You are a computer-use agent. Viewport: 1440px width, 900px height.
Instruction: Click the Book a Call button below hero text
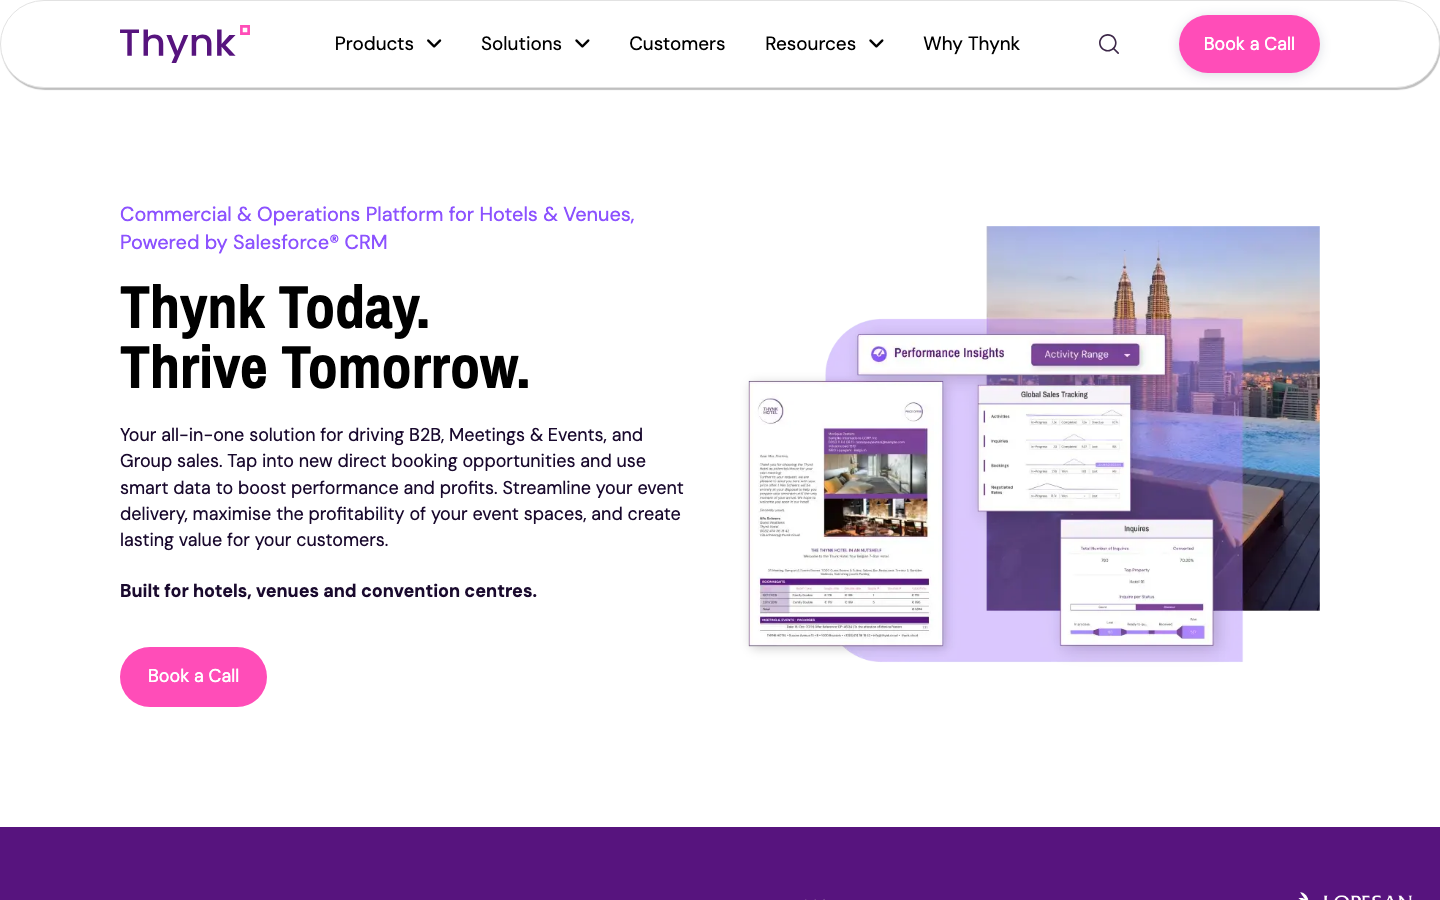[193, 677]
